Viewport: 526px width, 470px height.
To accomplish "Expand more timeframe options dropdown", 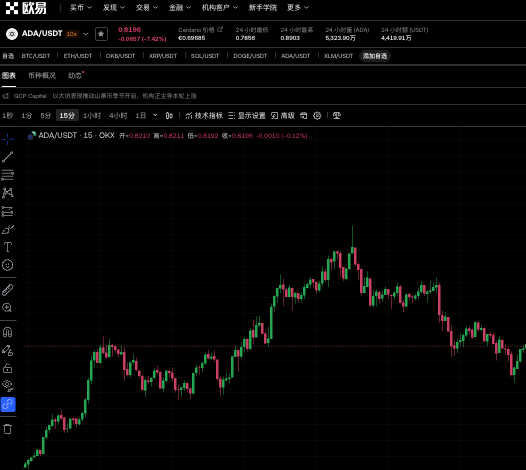I will point(155,115).
